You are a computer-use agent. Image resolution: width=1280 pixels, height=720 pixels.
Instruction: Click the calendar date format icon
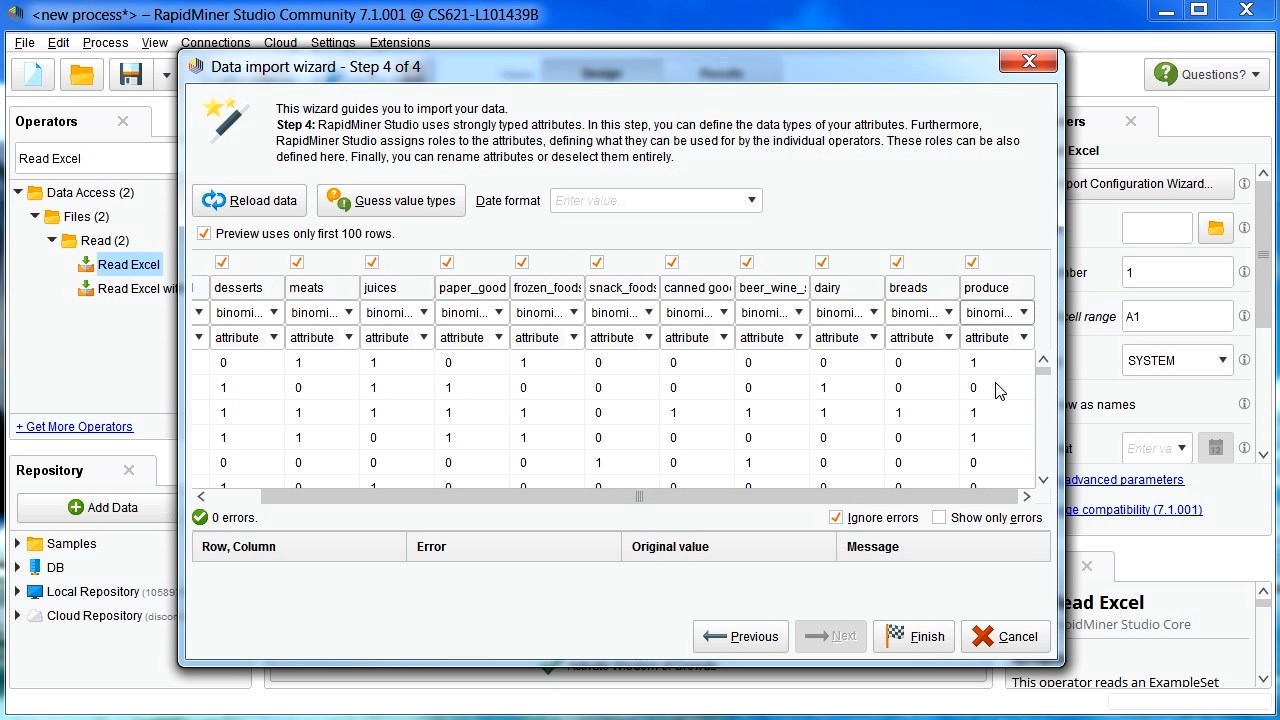point(1216,448)
